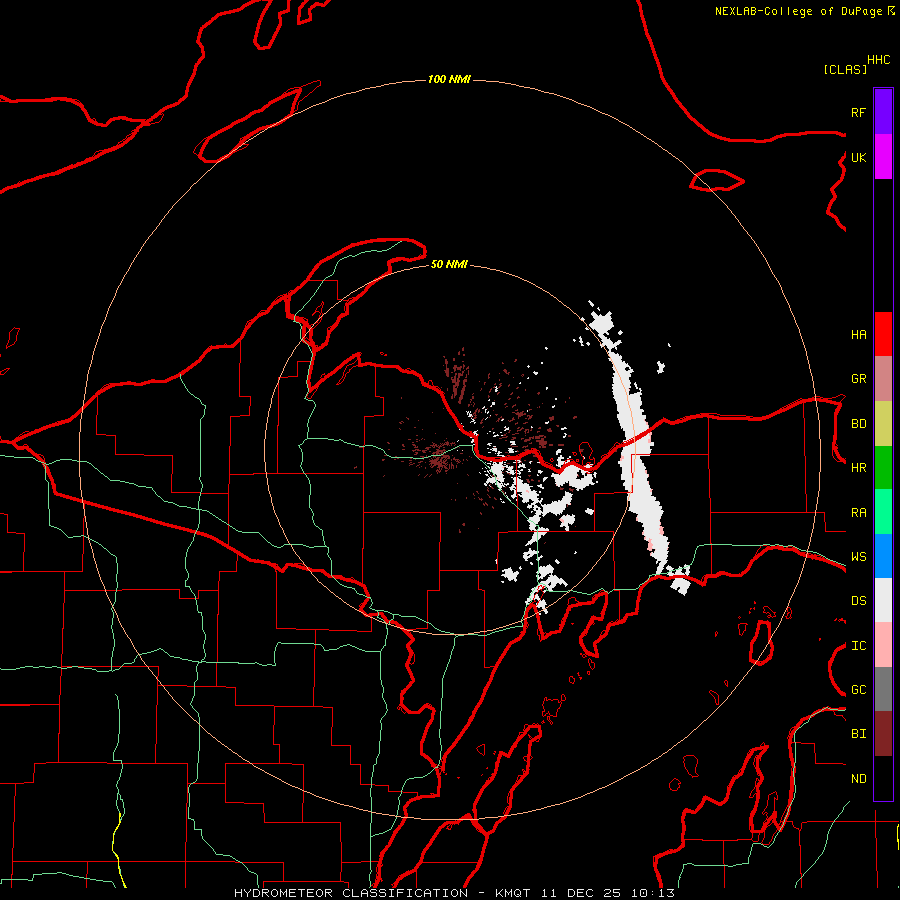
Task: Select the BI brown legend swatch
Action: coord(883,734)
